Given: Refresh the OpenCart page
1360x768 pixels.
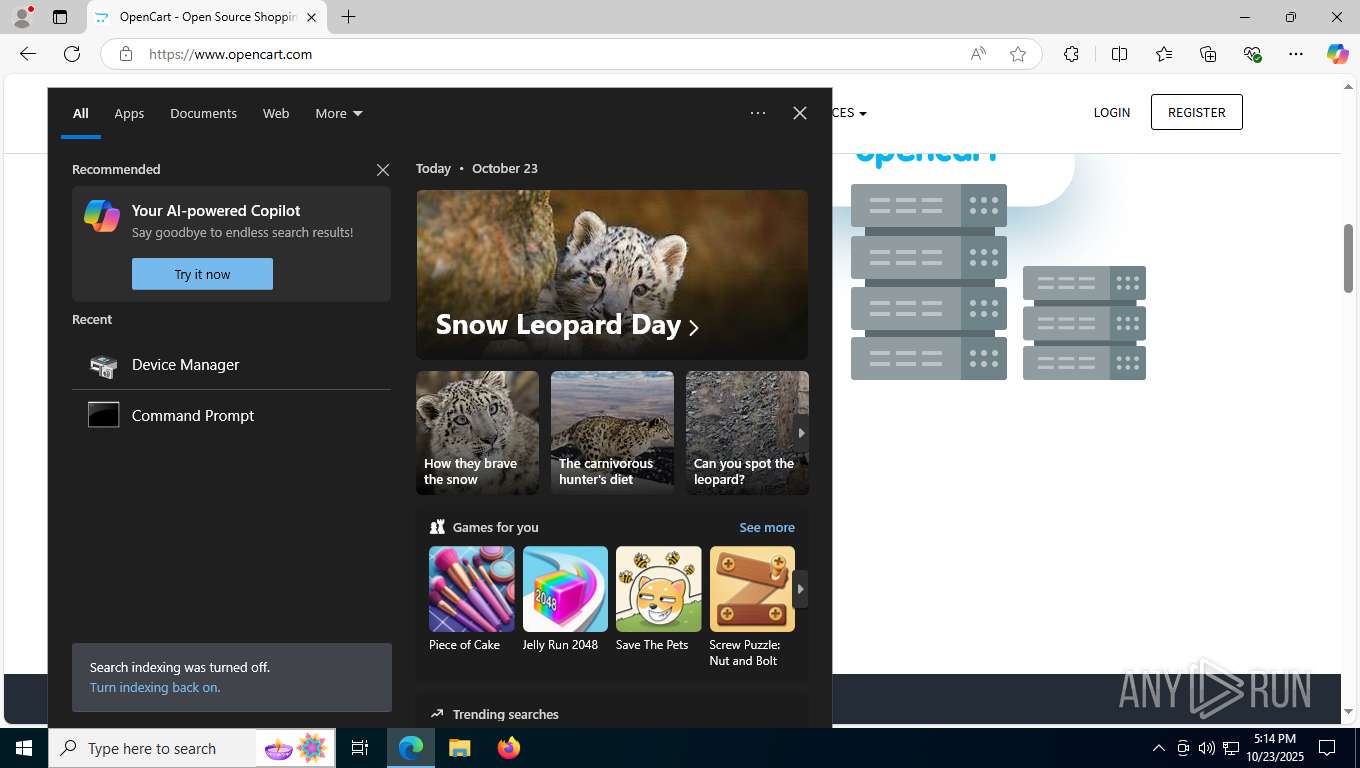Looking at the screenshot, I should point(72,54).
